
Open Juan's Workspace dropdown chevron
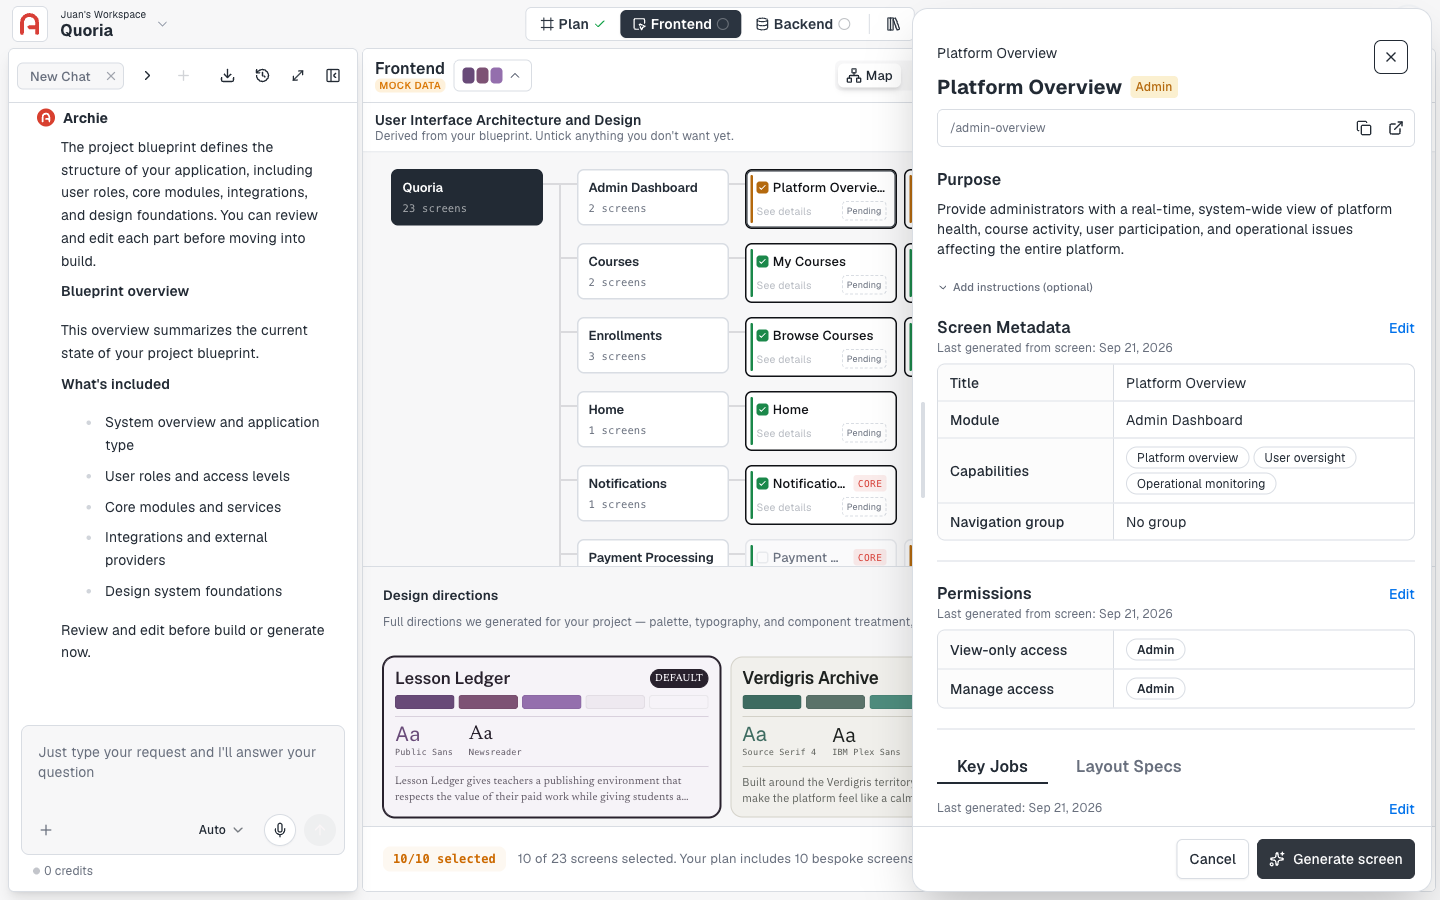pyautogui.click(x=163, y=24)
